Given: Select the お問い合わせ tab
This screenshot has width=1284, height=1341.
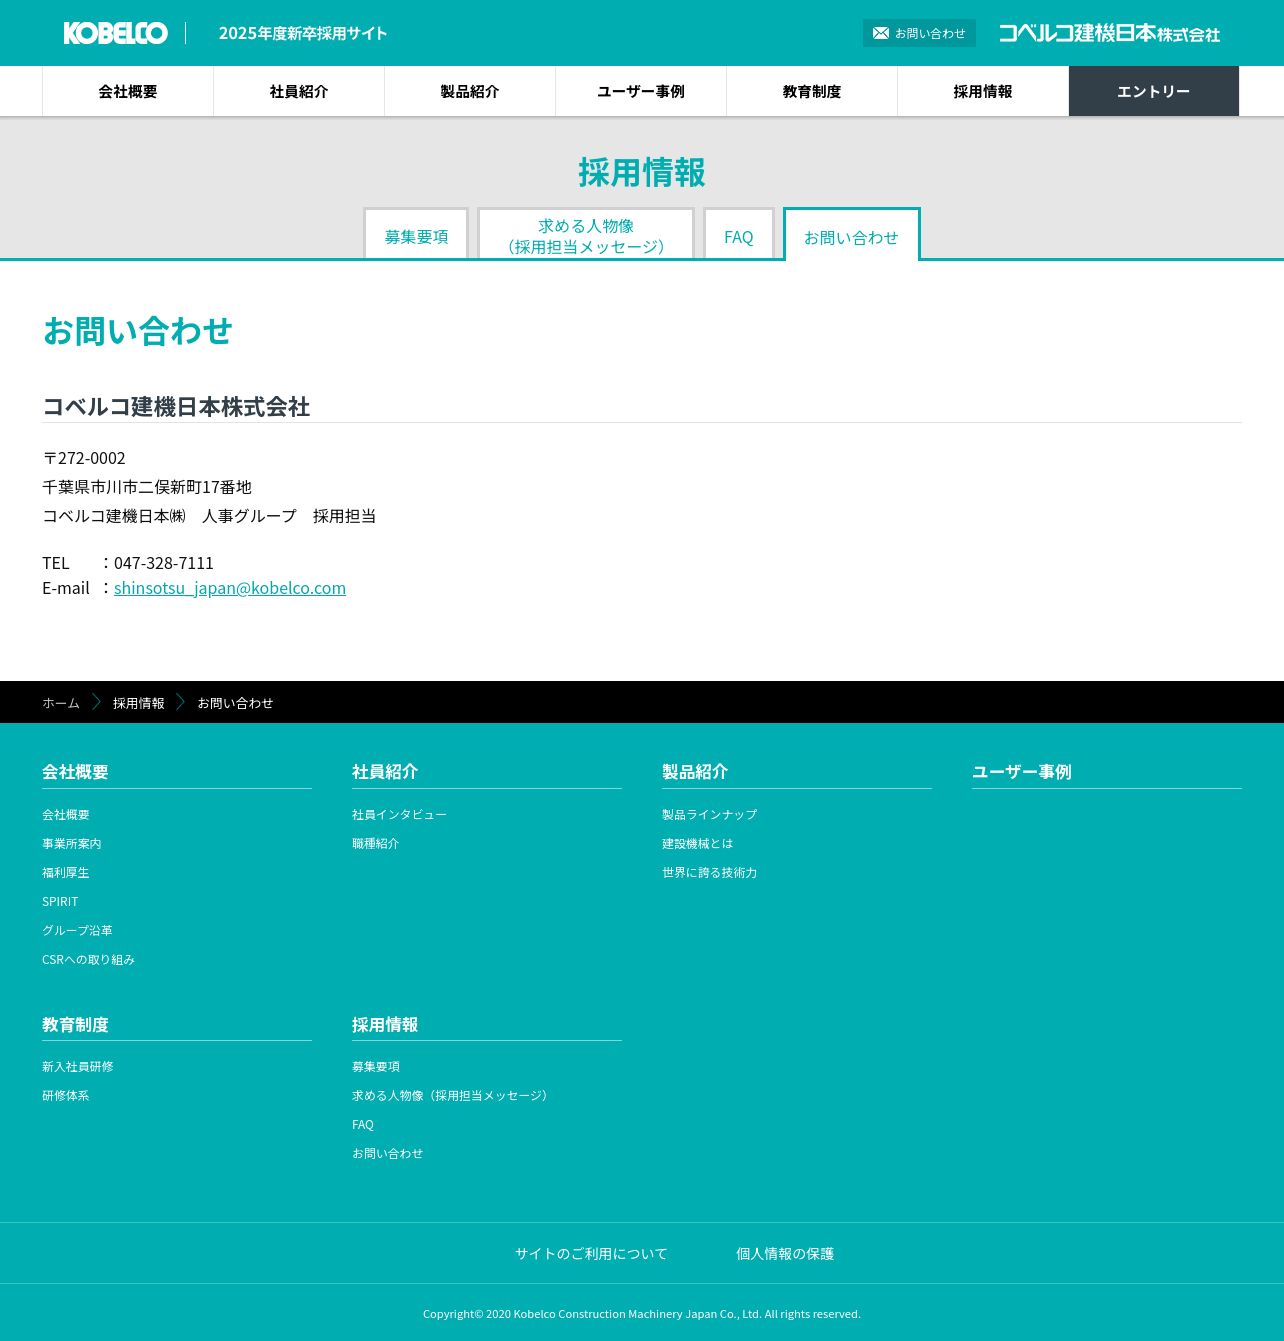Looking at the screenshot, I should [x=852, y=235].
